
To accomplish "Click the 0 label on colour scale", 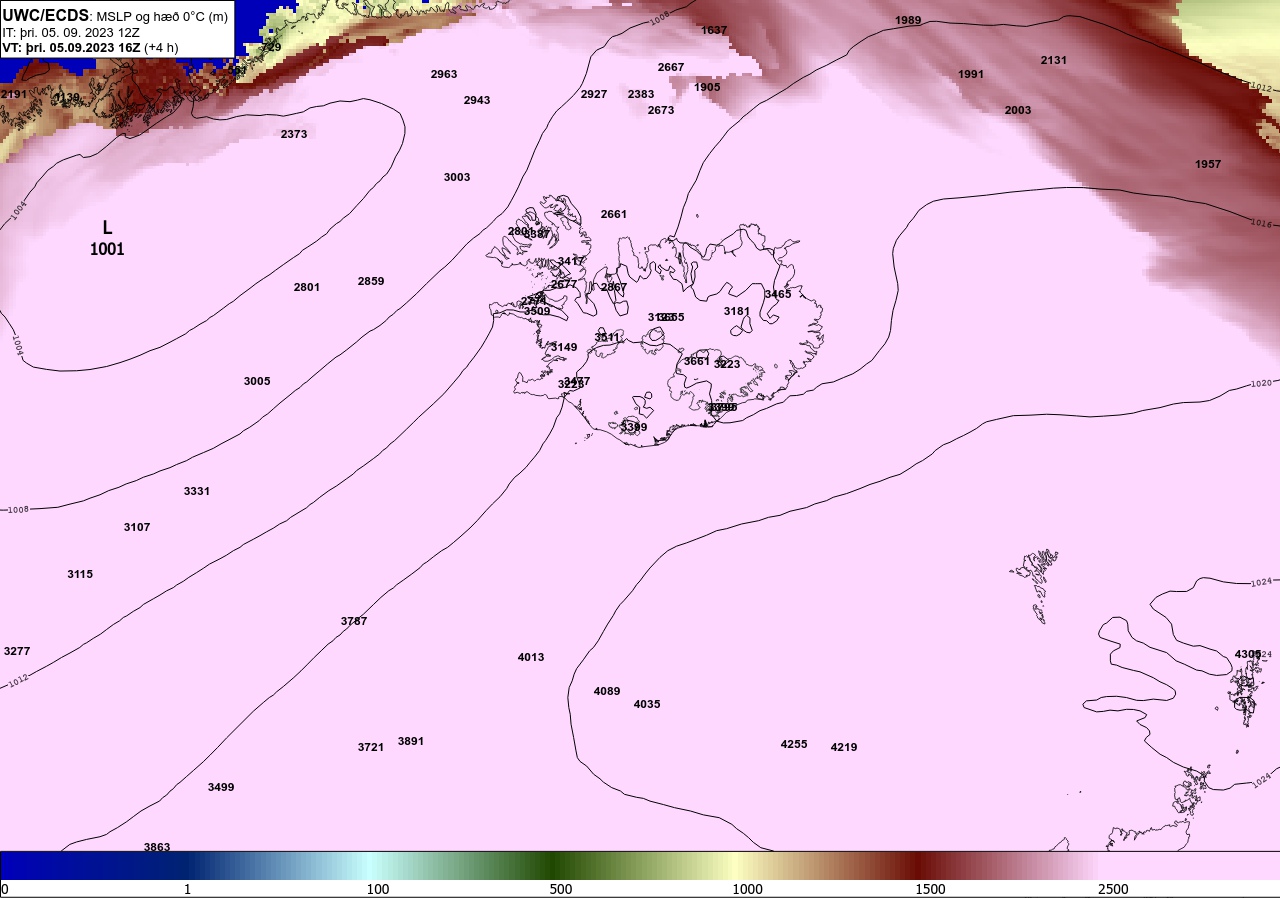I will (4, 889).
